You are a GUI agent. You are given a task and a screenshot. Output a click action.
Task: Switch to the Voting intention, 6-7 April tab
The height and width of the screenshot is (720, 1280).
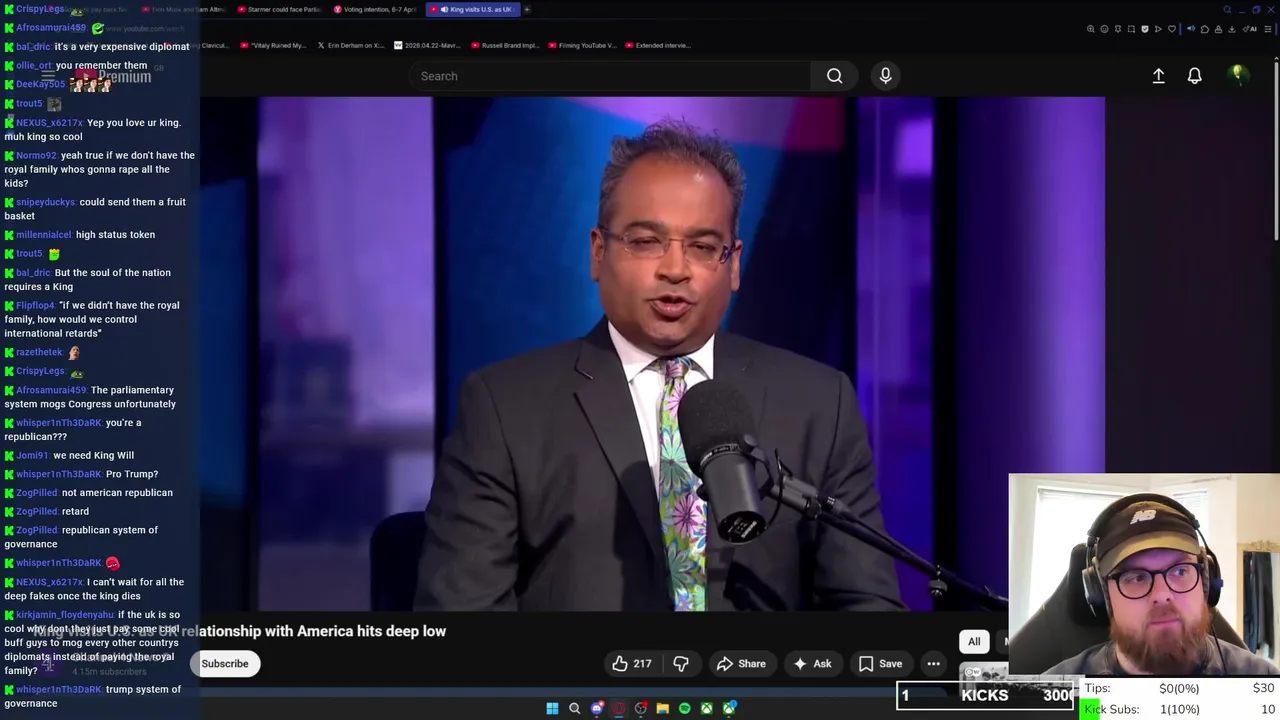[x=374, y=10]
